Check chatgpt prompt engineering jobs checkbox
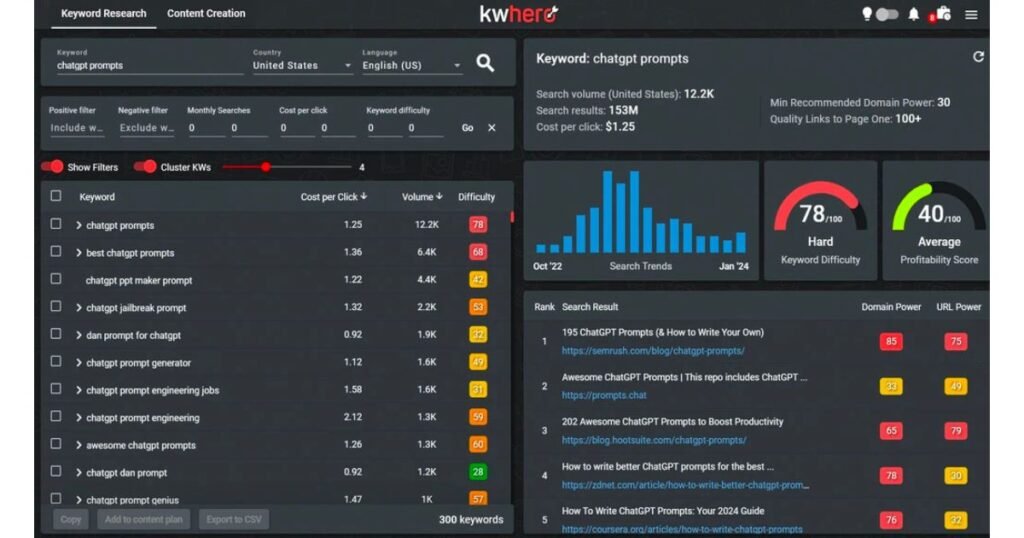Screen dimensions: 1024x538 coord(56,388)
